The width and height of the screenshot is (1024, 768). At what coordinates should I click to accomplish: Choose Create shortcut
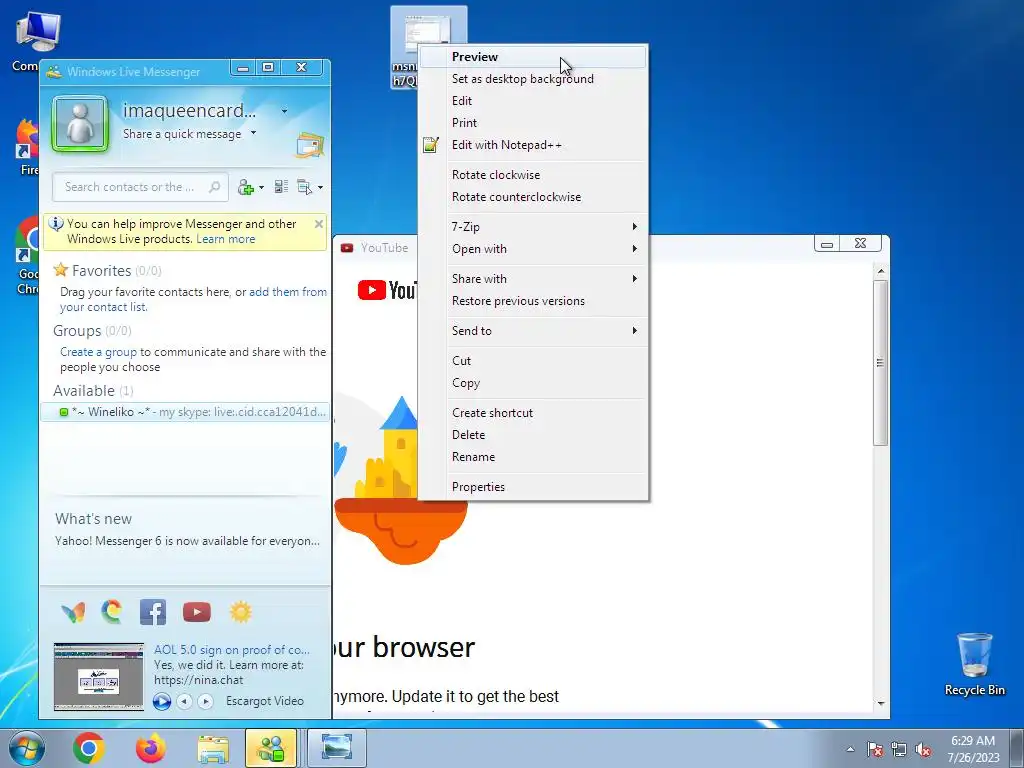coord(533,413)
